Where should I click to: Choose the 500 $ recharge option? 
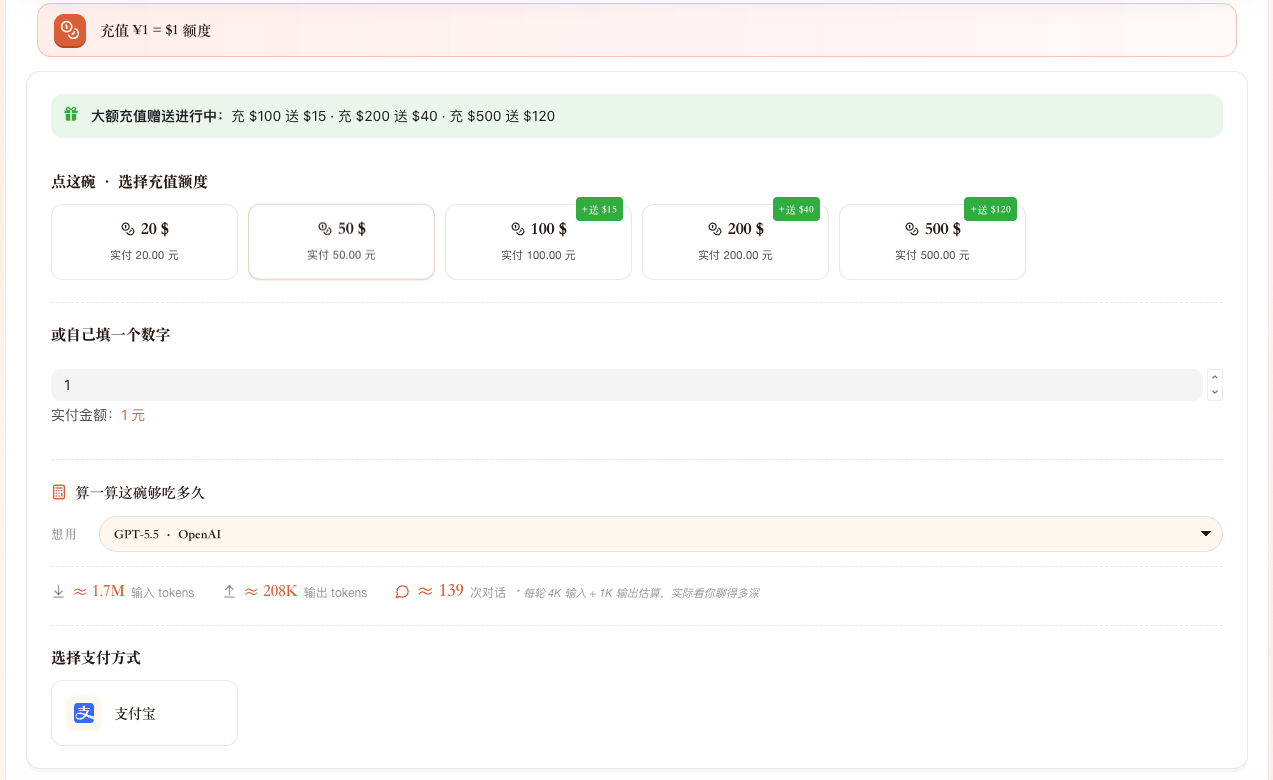coord(932,242)
